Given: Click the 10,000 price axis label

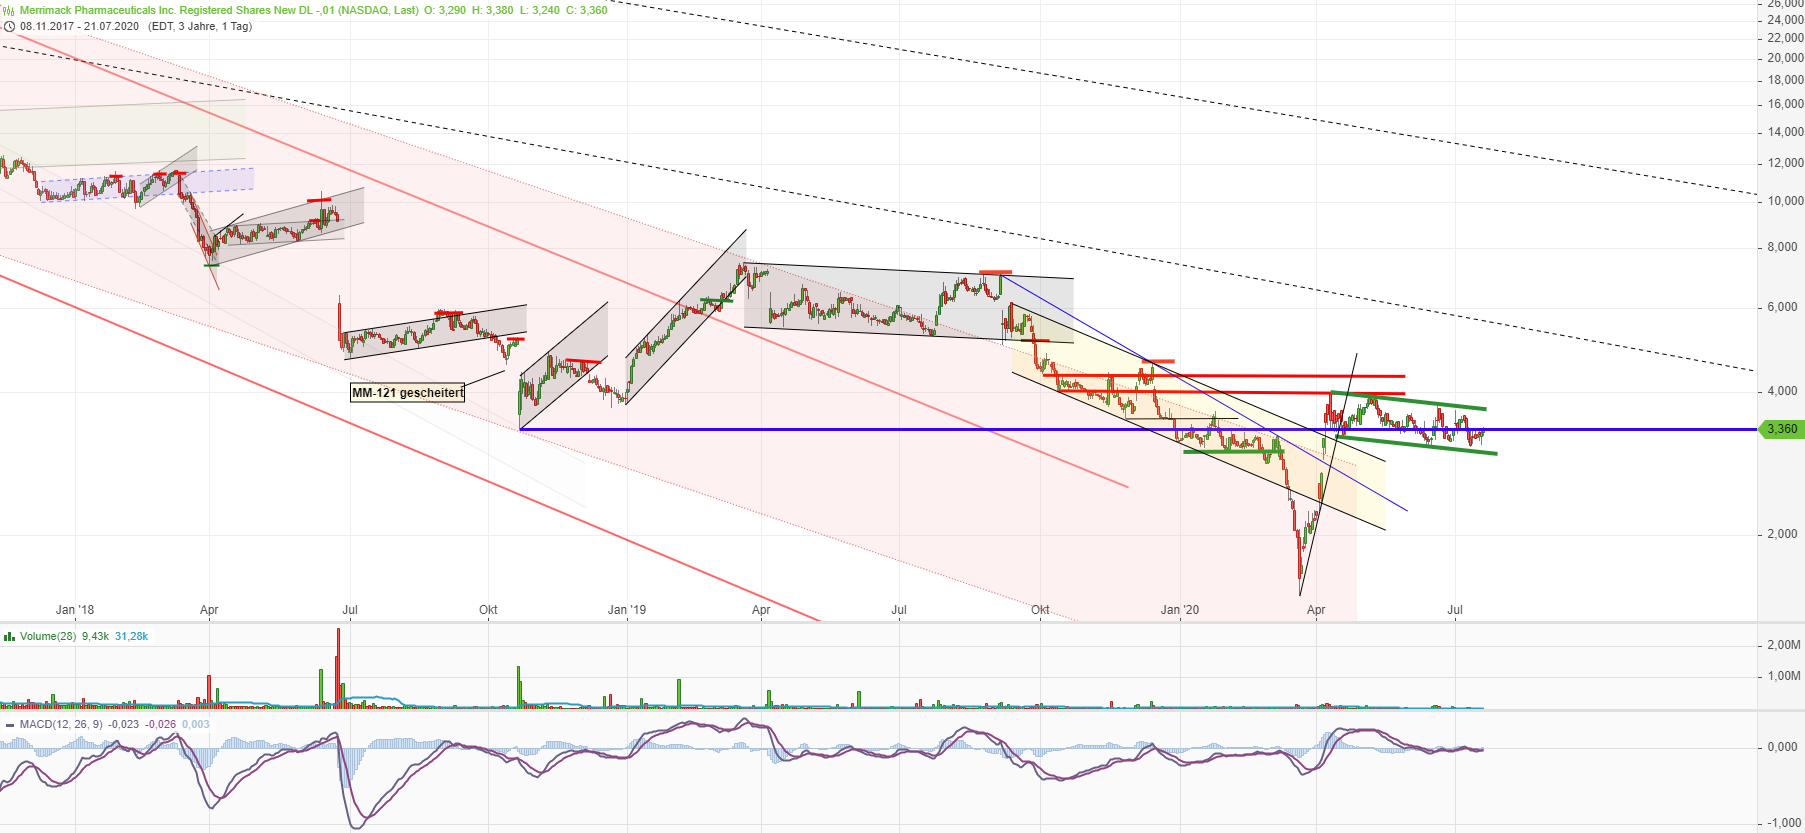Looking at the screenshot, I should click(x=1785, y=201).
